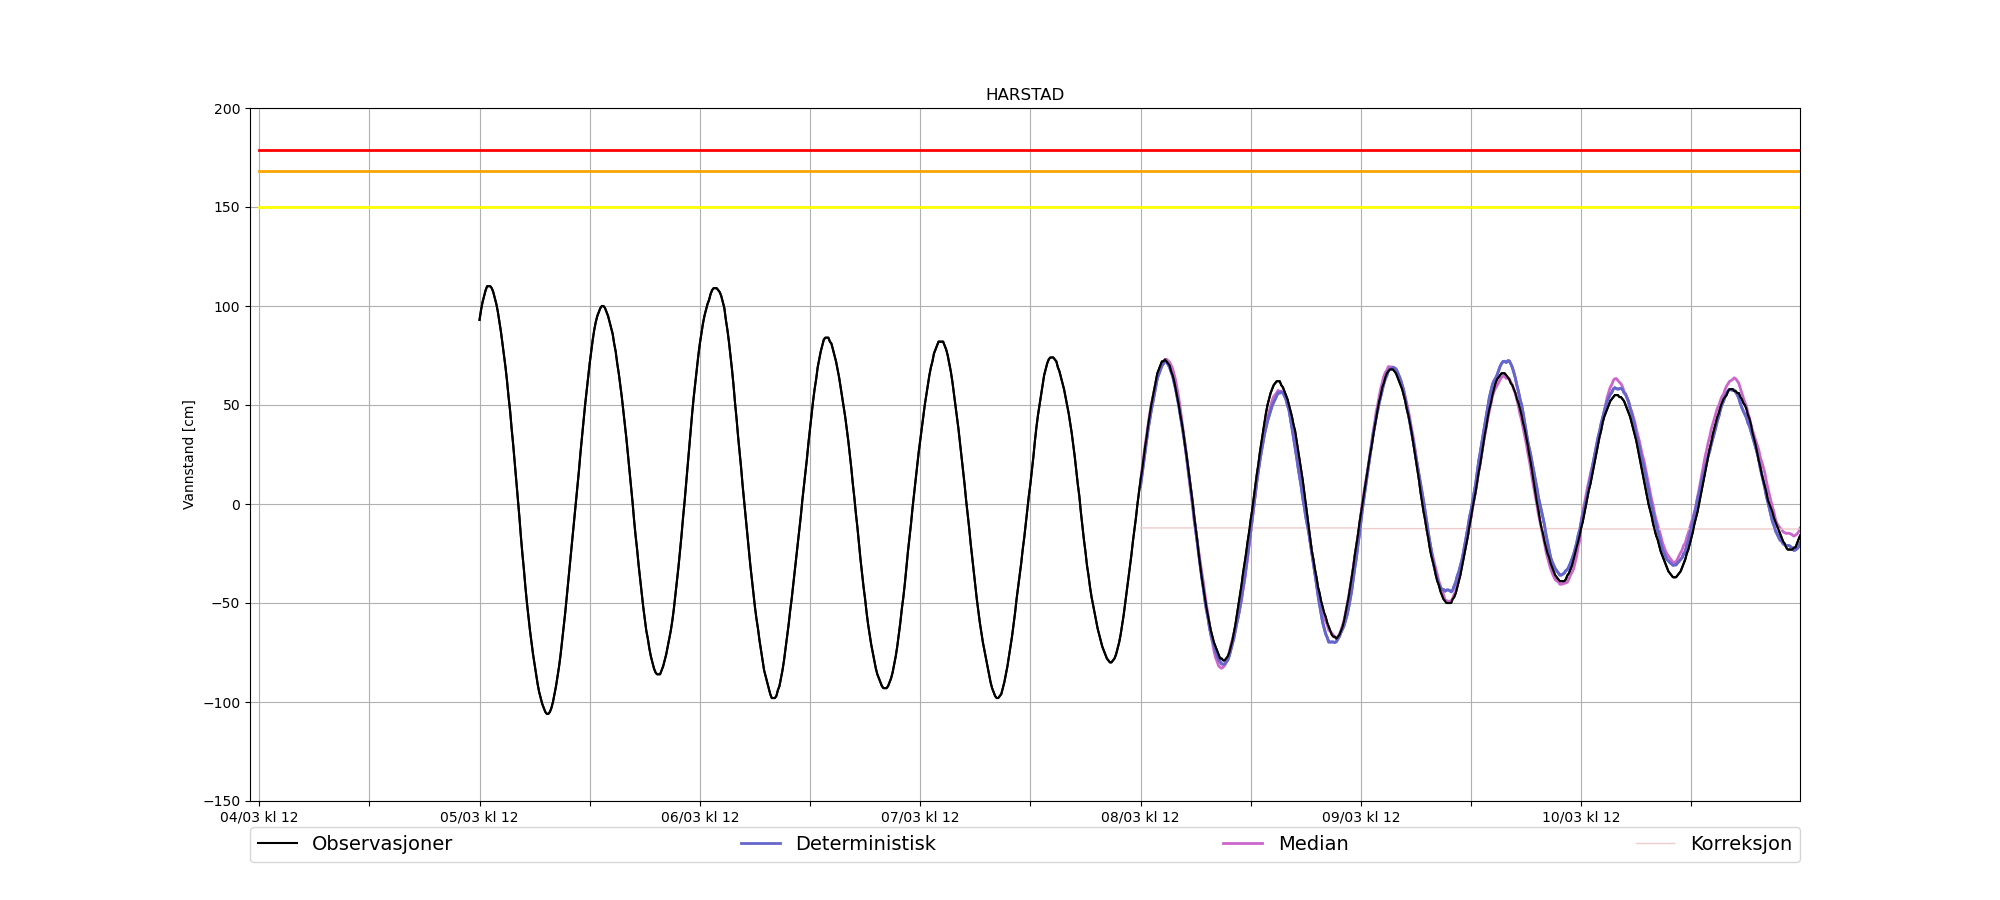Click the Observasjoner legend label
Viewport: 2000px width, 900px height.
pyautogui.click(x=381, y=844)
